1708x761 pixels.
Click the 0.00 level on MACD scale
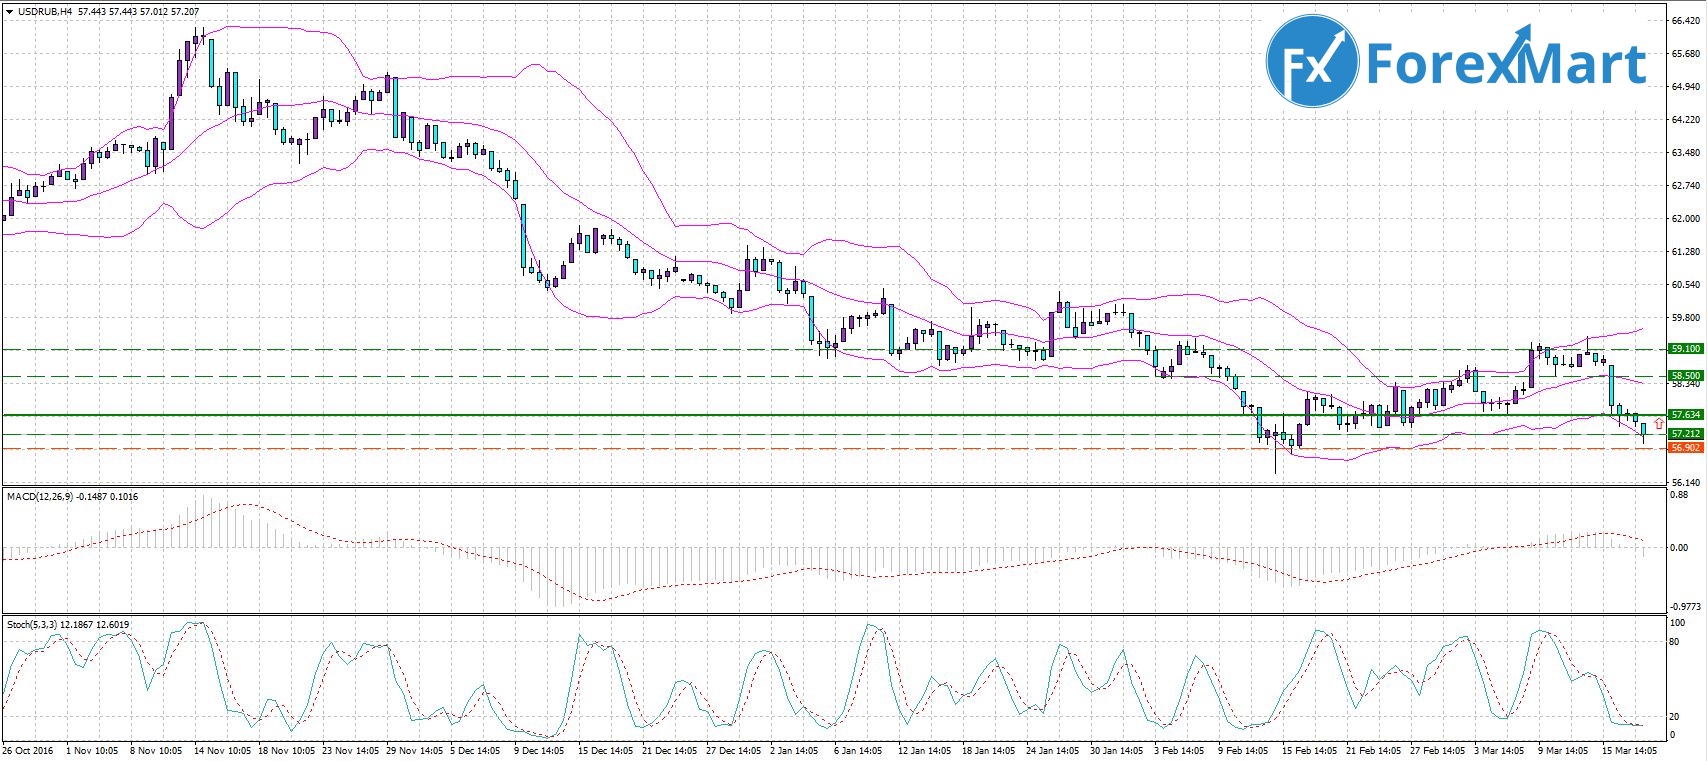[x=1679, y=548]
